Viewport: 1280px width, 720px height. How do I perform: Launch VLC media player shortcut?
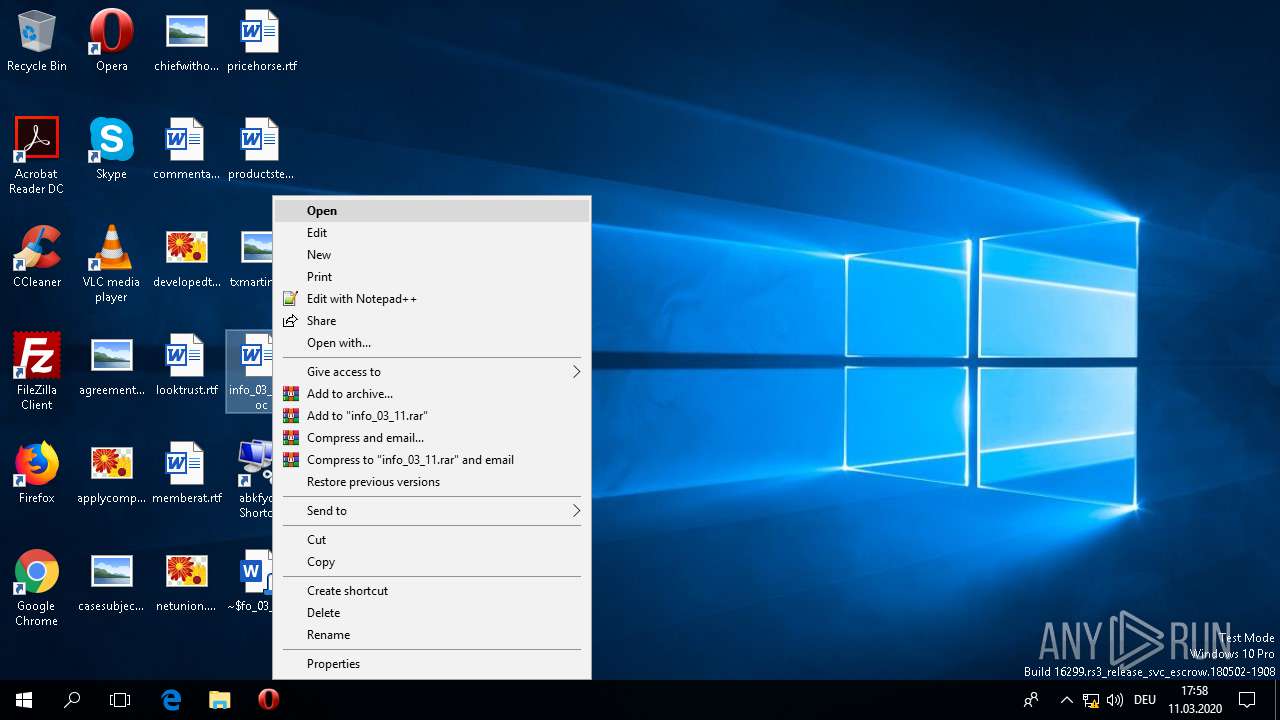[x=112, y=264]
